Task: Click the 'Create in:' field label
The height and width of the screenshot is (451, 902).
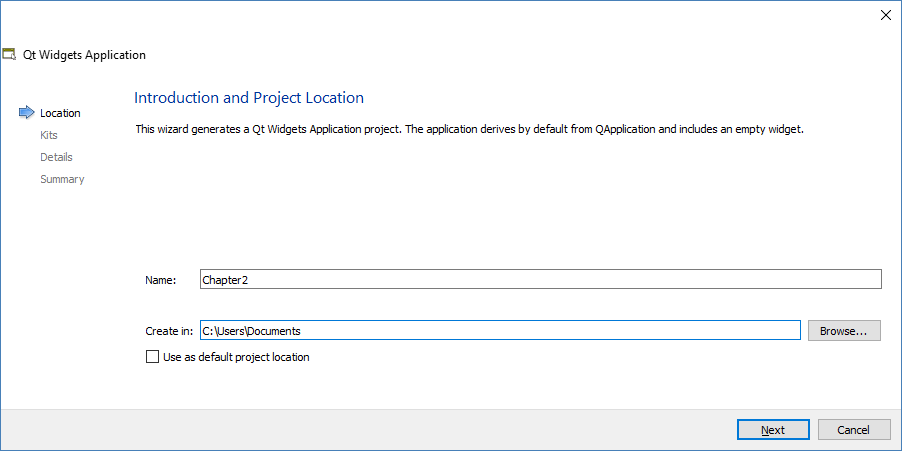Action: click(168, 331)
